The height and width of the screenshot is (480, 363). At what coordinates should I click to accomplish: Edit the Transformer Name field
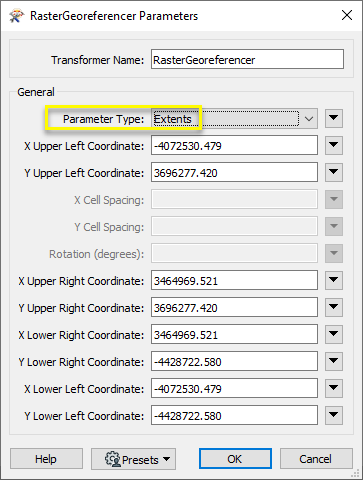(x=247, y=59)
